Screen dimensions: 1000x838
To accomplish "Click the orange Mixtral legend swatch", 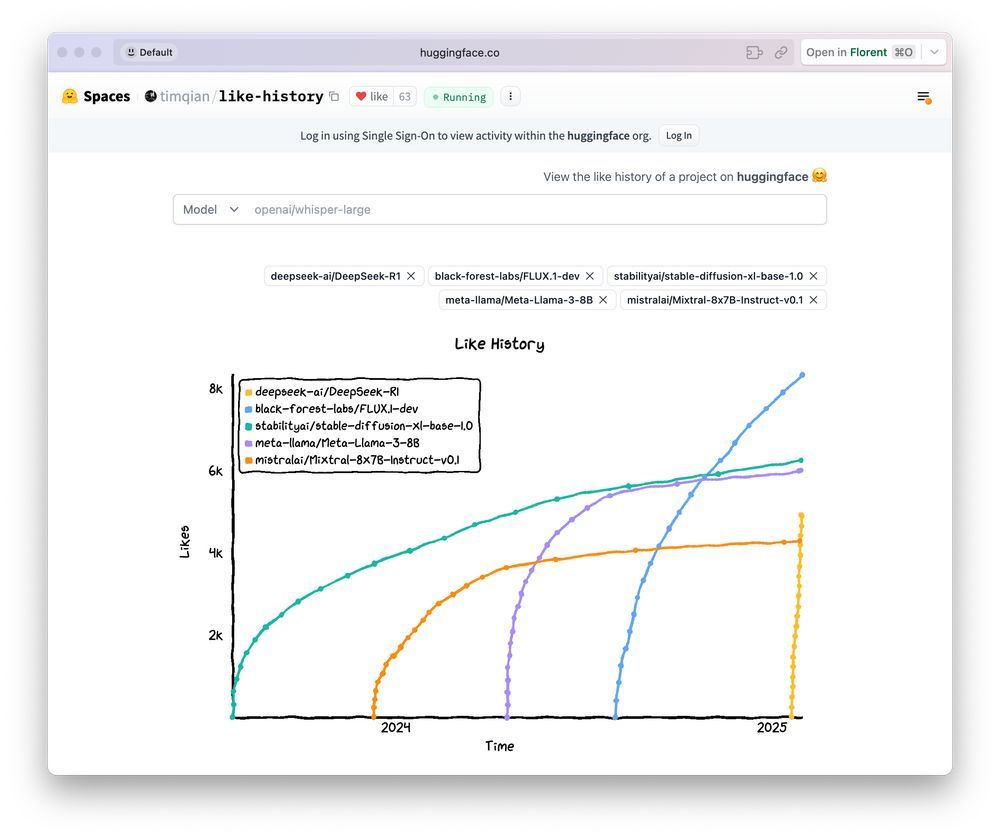I will pos(249,460).
